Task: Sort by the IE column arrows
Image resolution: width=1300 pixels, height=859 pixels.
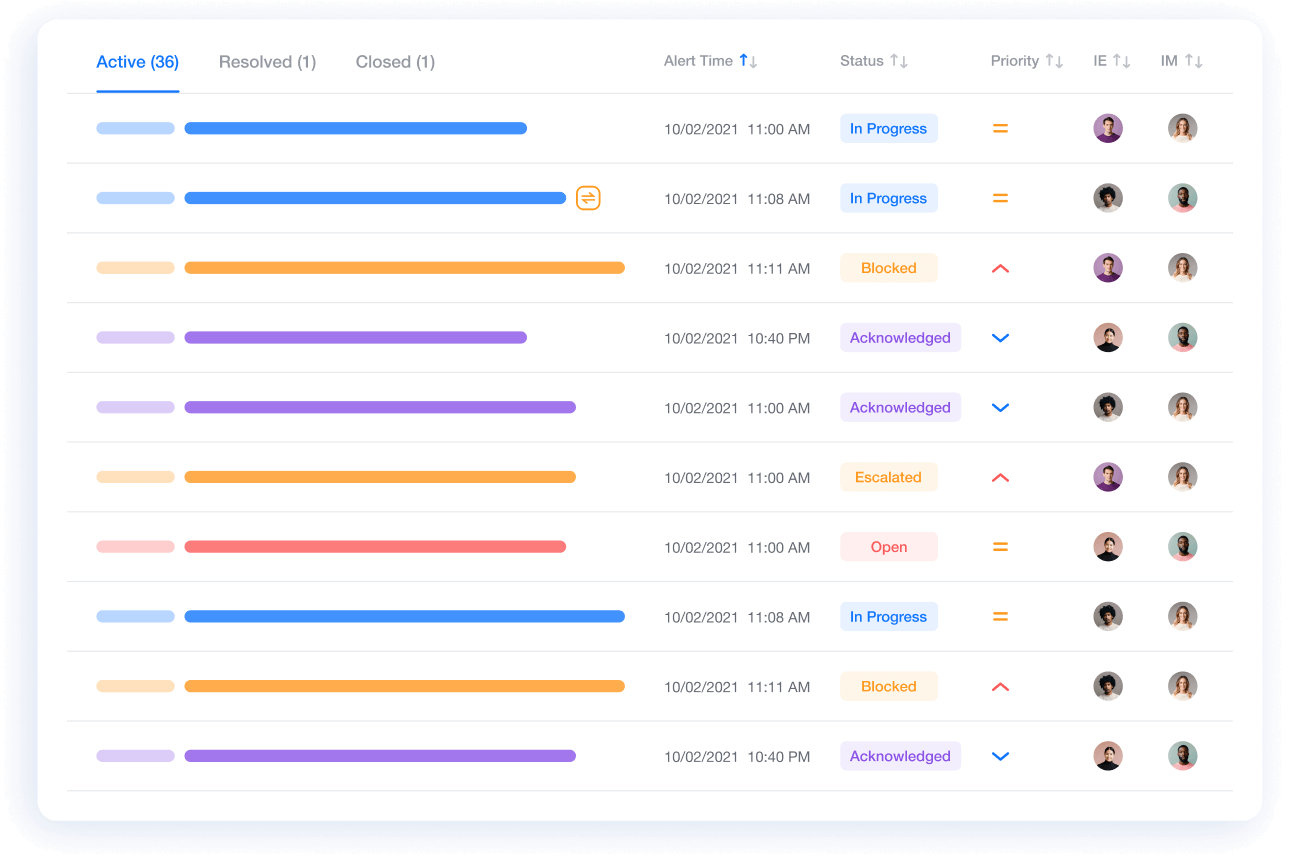Action: pos(1121,61)
